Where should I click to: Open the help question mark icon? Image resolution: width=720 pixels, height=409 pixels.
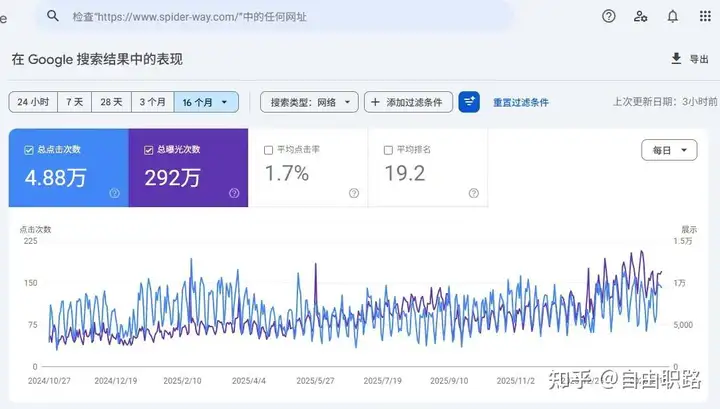click(x=608, y=17)
